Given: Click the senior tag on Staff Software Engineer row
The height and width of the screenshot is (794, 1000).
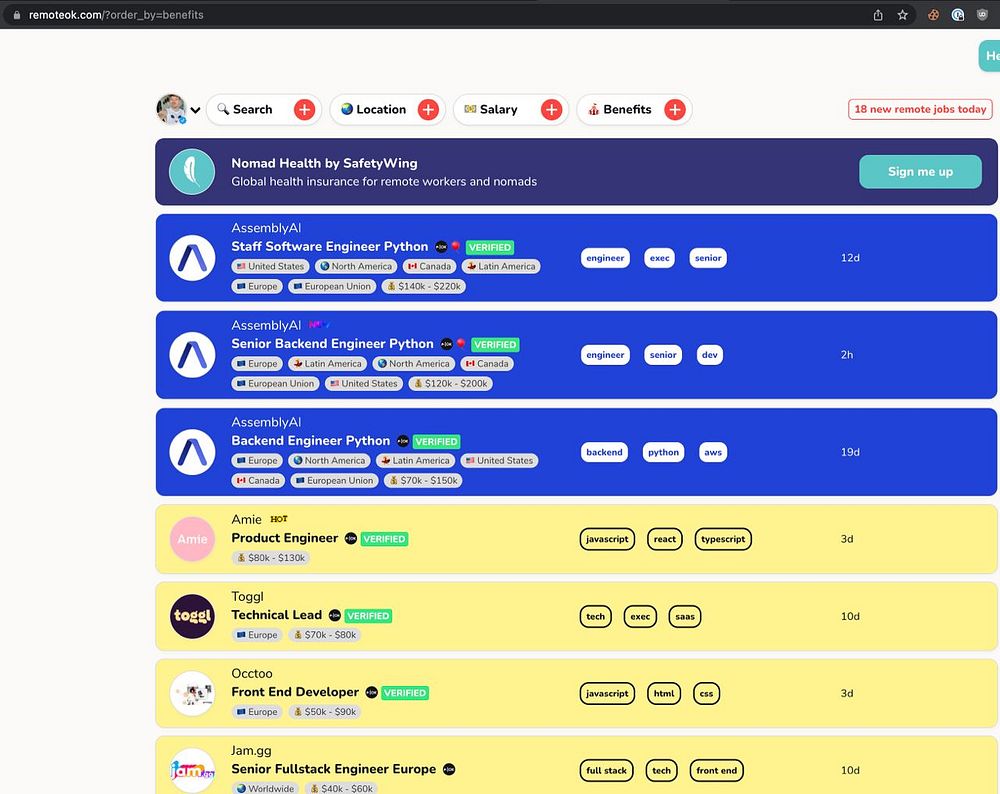Looking at the screenshot, I should tap(708, 258).
